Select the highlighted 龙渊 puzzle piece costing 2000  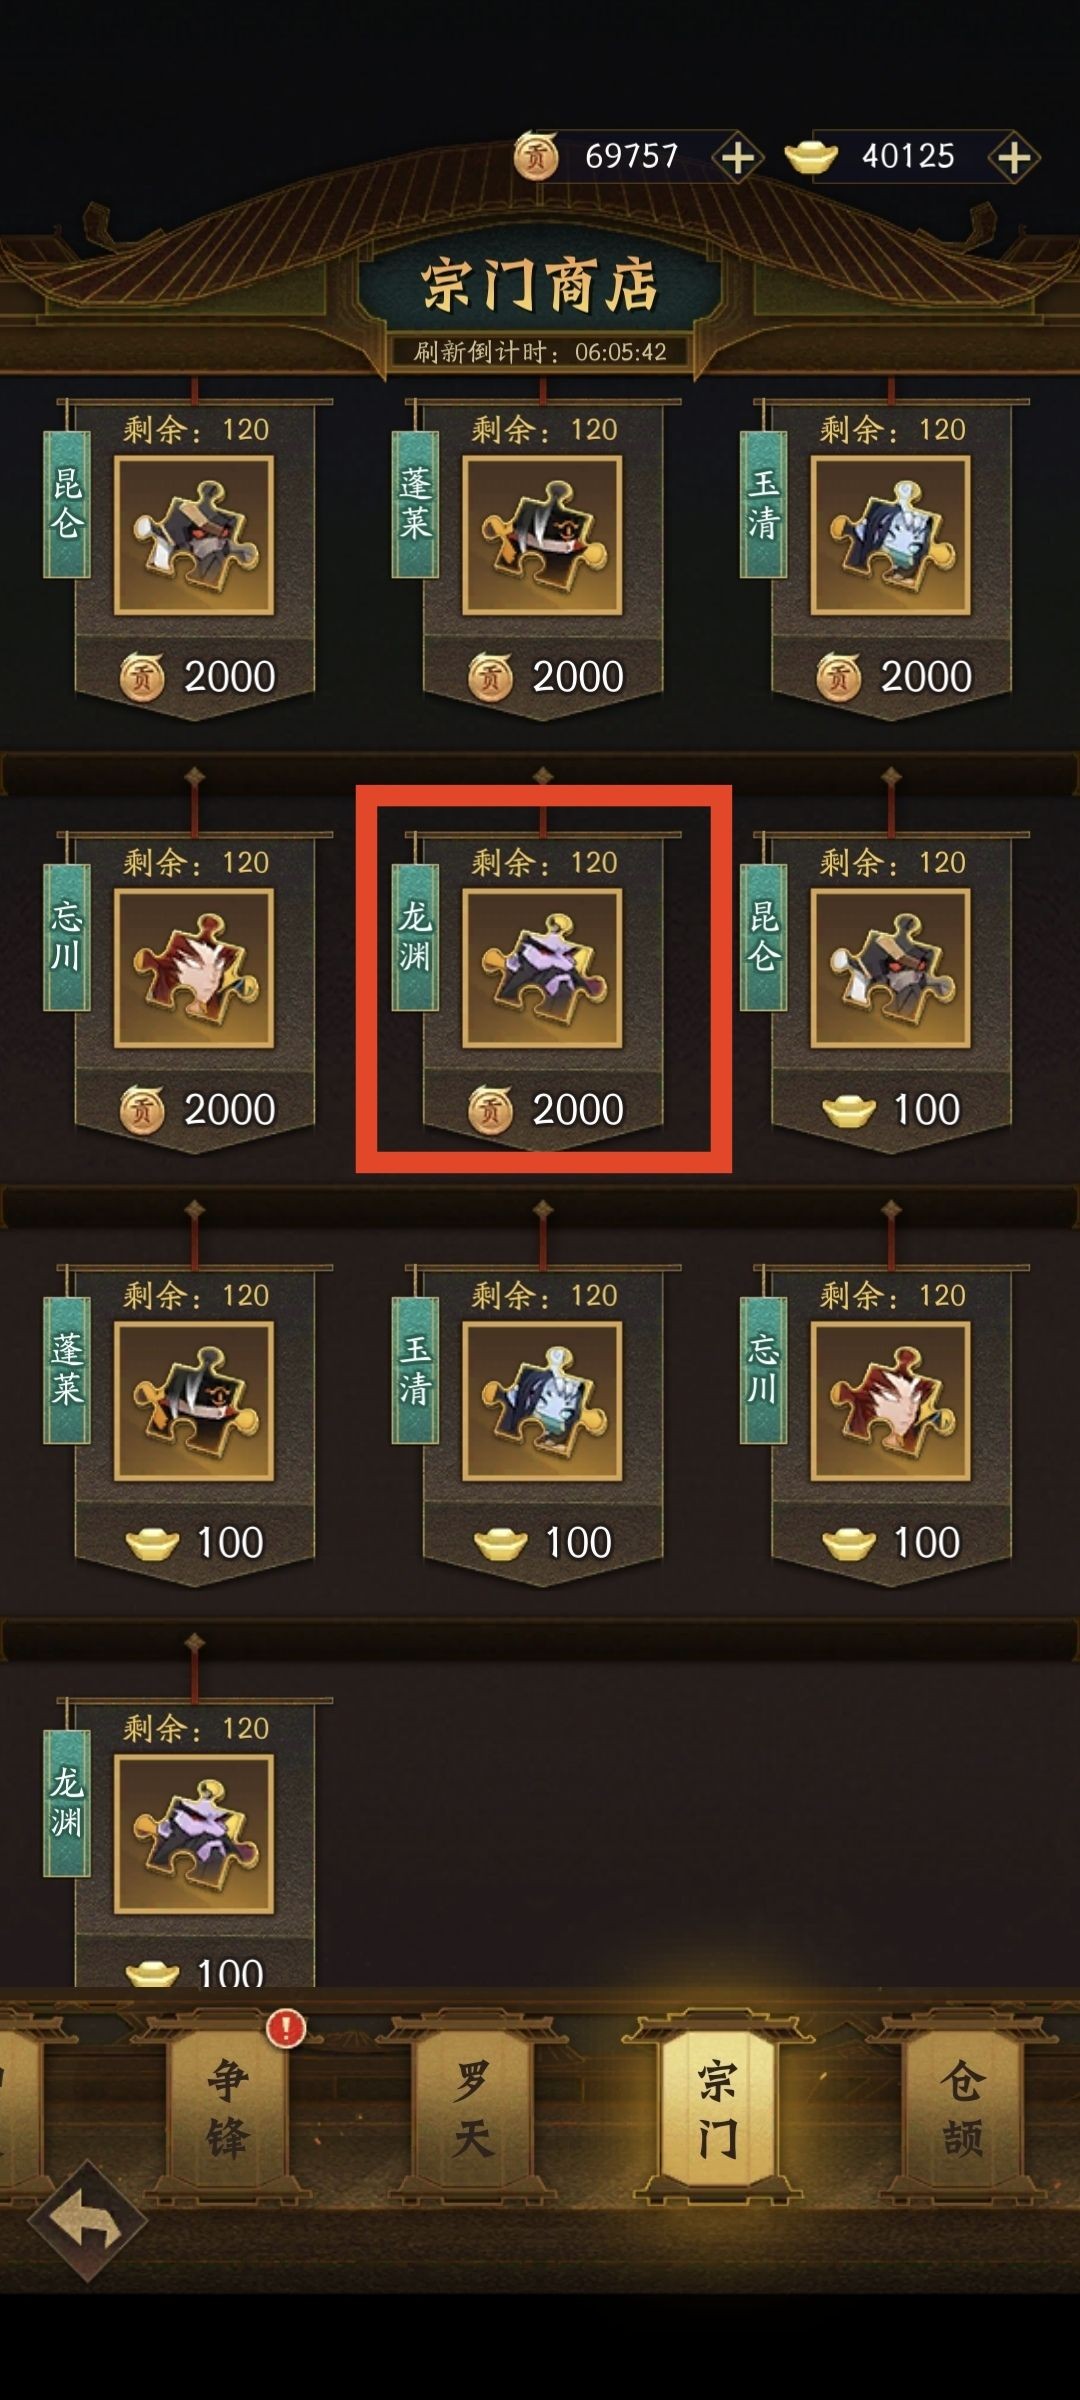coord(542,968)
